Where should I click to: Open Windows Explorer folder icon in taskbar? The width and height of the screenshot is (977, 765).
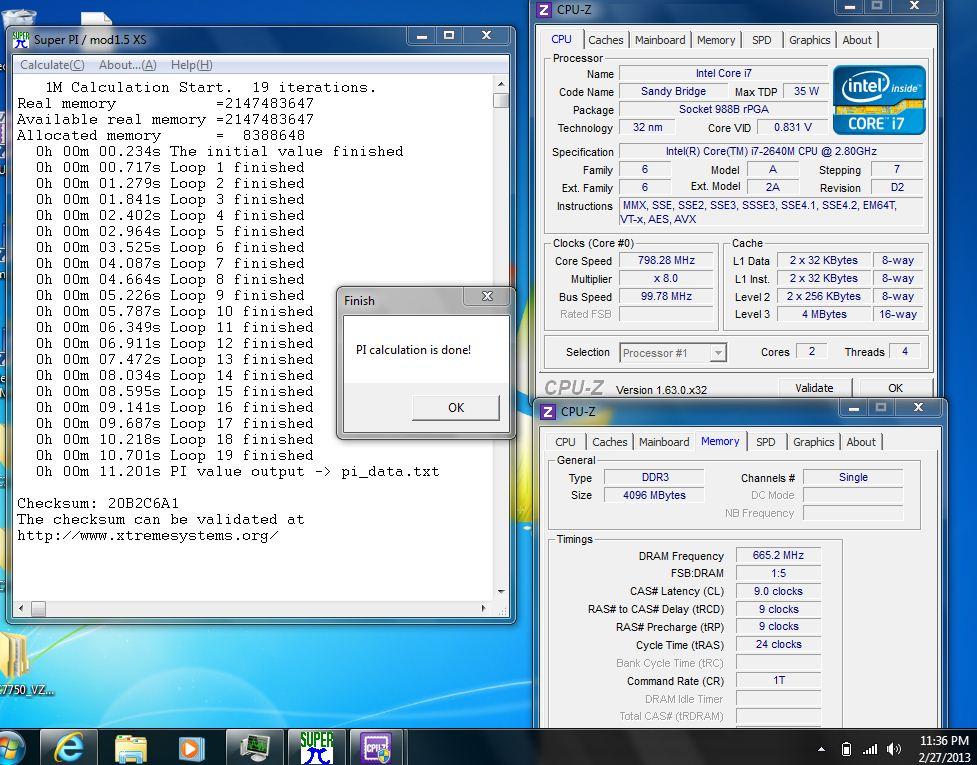coord(130,748)
